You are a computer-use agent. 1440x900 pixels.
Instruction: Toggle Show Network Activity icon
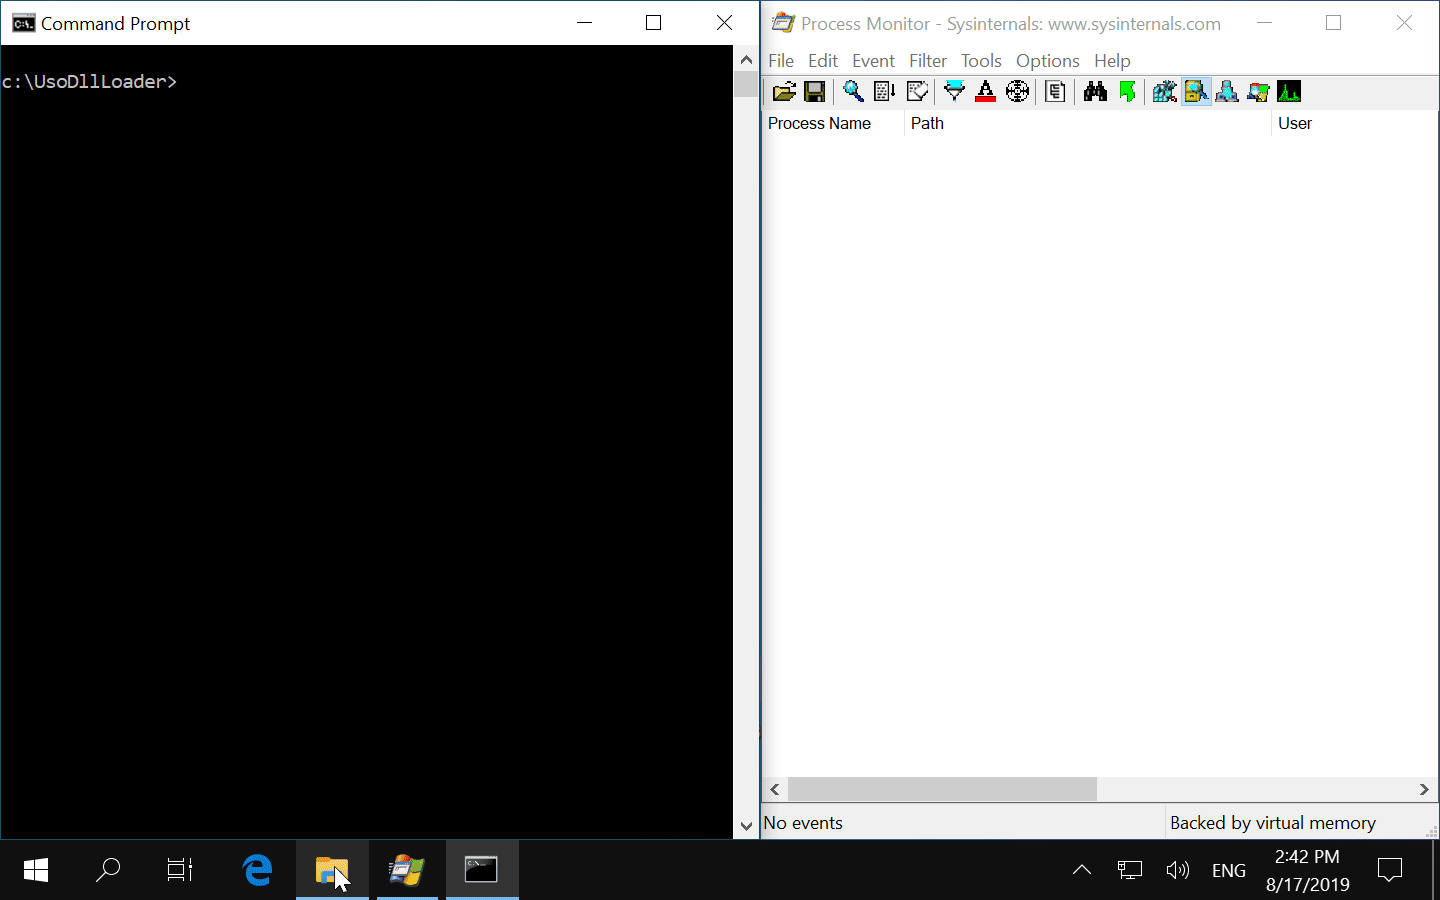point(1227,92)
